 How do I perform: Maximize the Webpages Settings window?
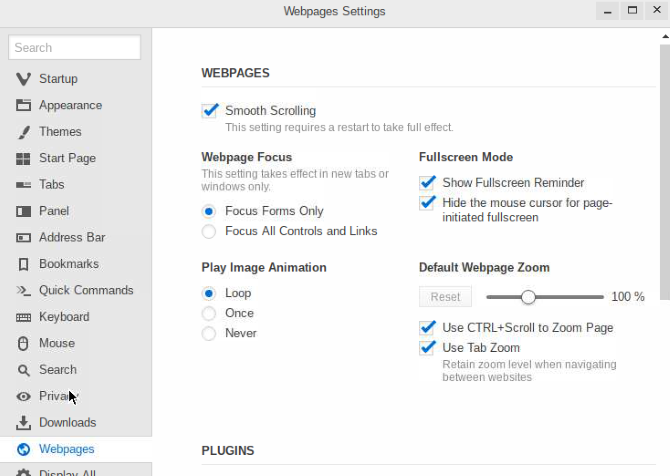click(632, 10)
